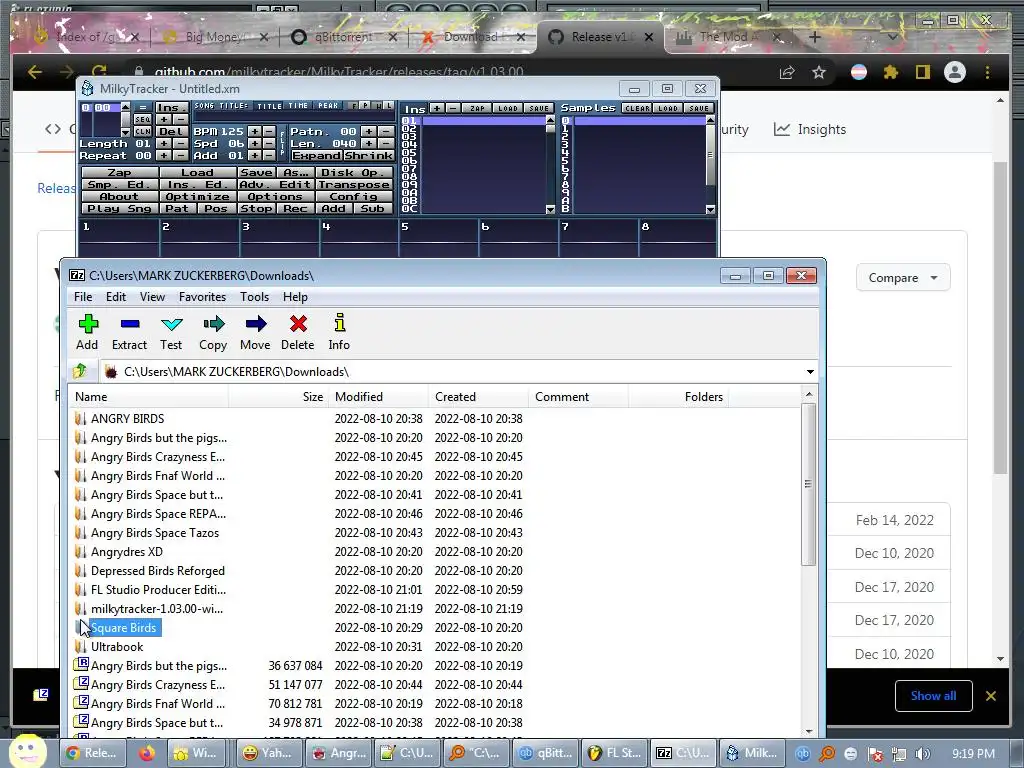Click the Add toolbar icon in 7-Zip

pyautogui.click(x=88, y=332)
